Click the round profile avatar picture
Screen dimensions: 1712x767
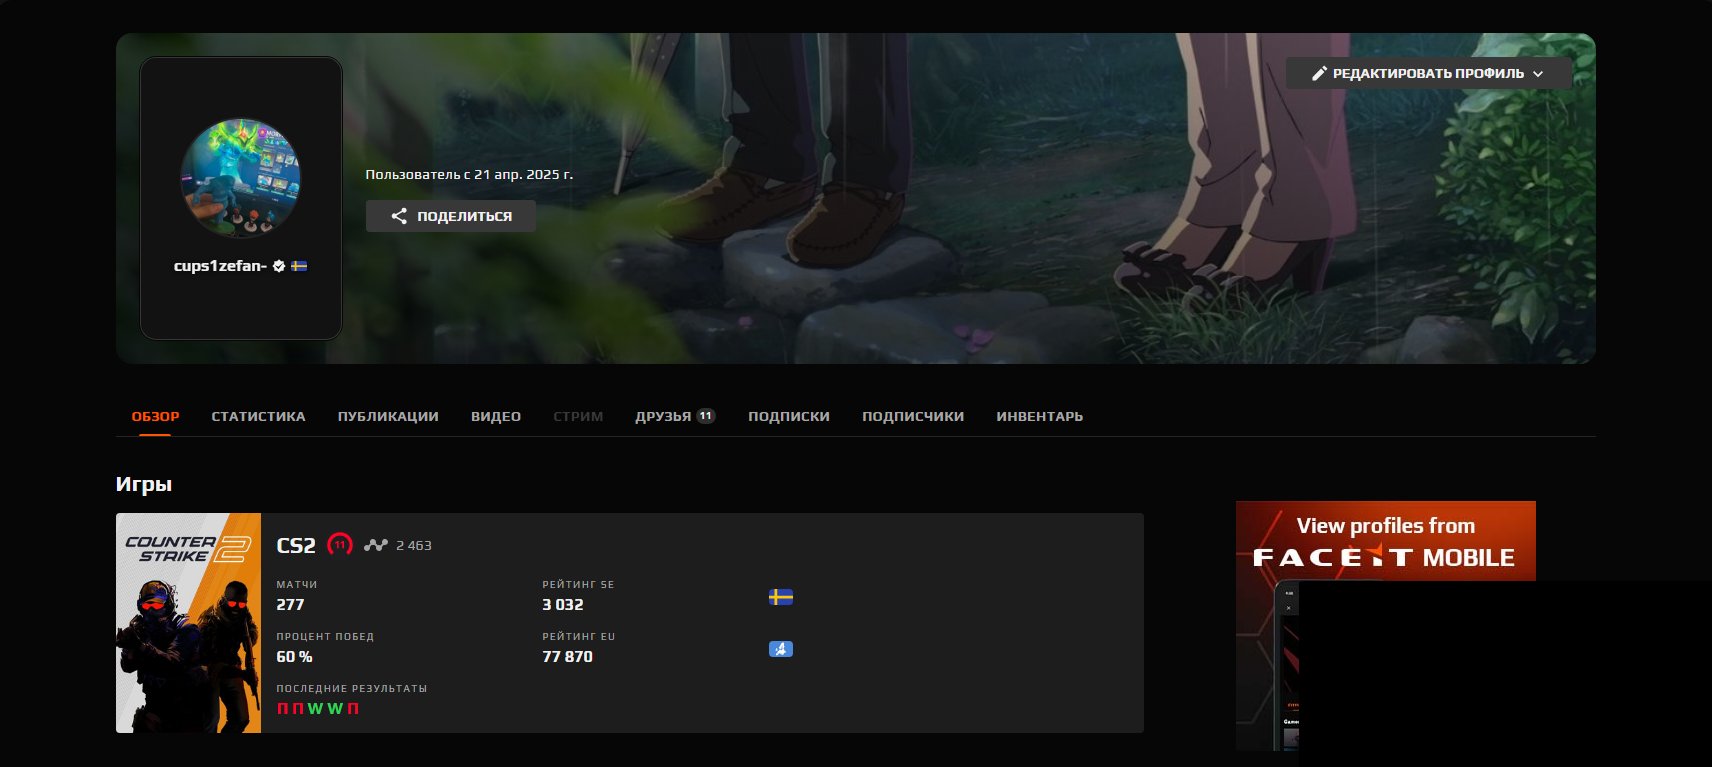tap(240, 178)
